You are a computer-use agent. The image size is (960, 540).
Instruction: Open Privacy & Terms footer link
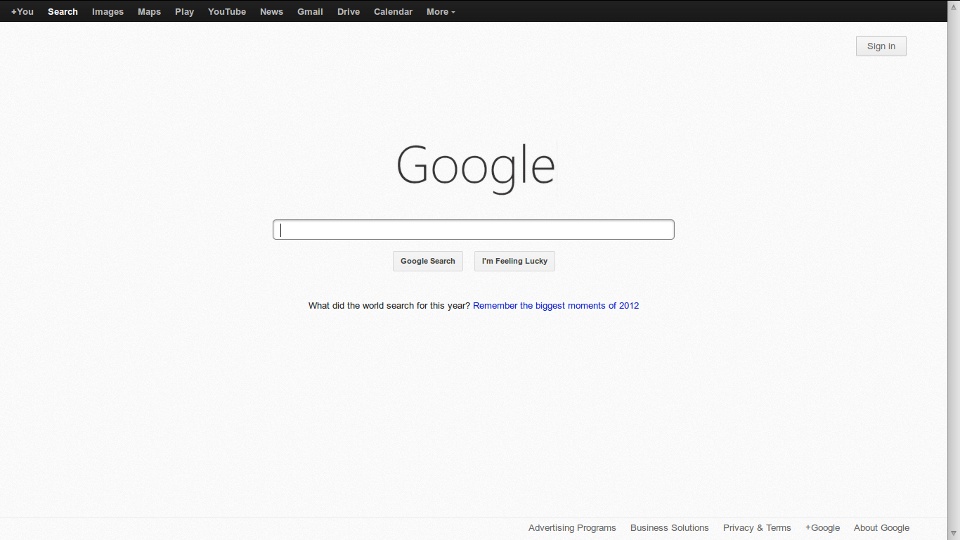tap(757, 528)
